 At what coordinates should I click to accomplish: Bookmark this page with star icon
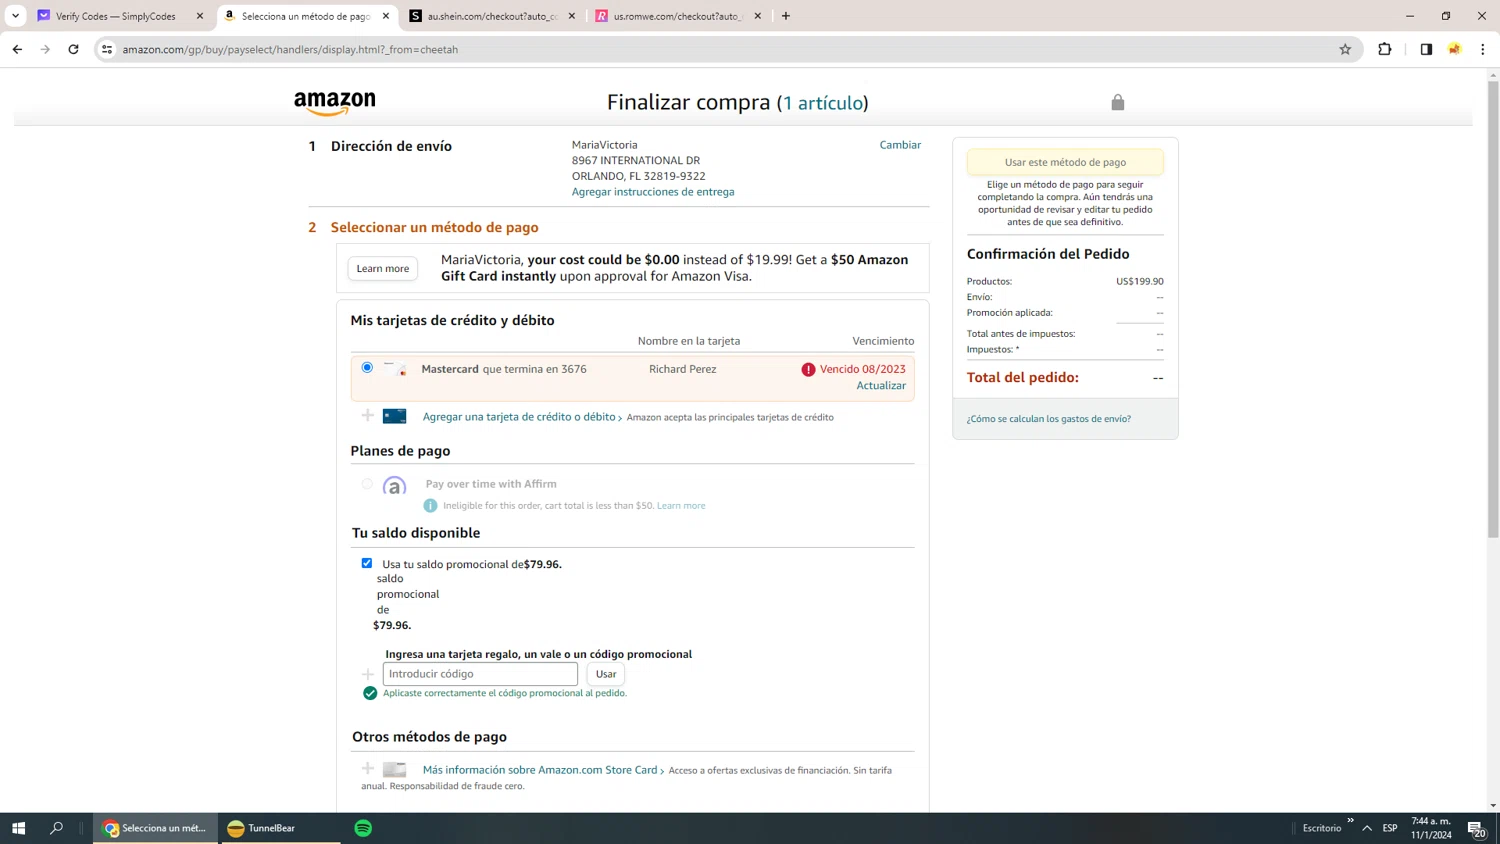1345,49
